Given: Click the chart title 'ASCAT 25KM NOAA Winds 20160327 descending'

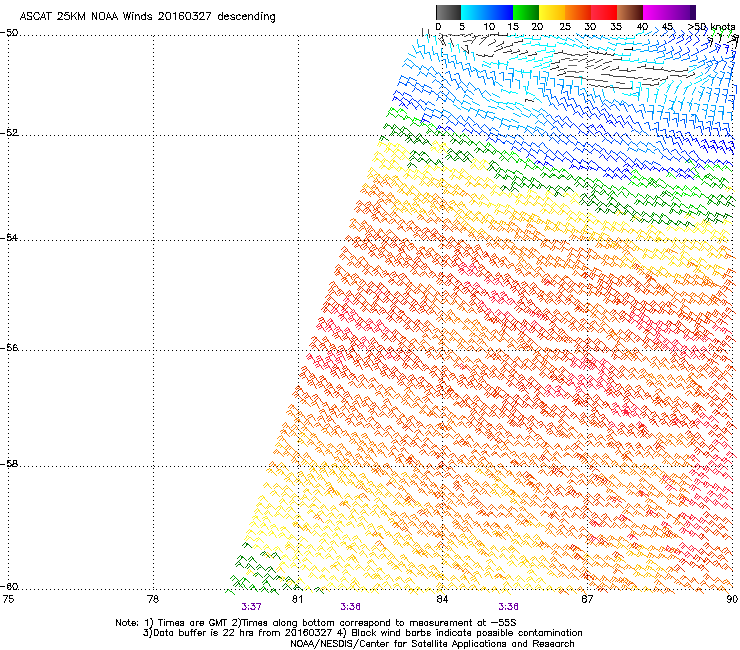Looking at the screenshot, I should click(x=147, y=17).
